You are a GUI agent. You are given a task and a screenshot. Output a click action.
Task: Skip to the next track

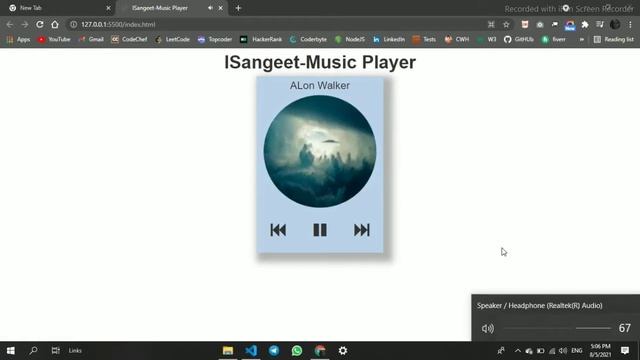click(362, 230)
